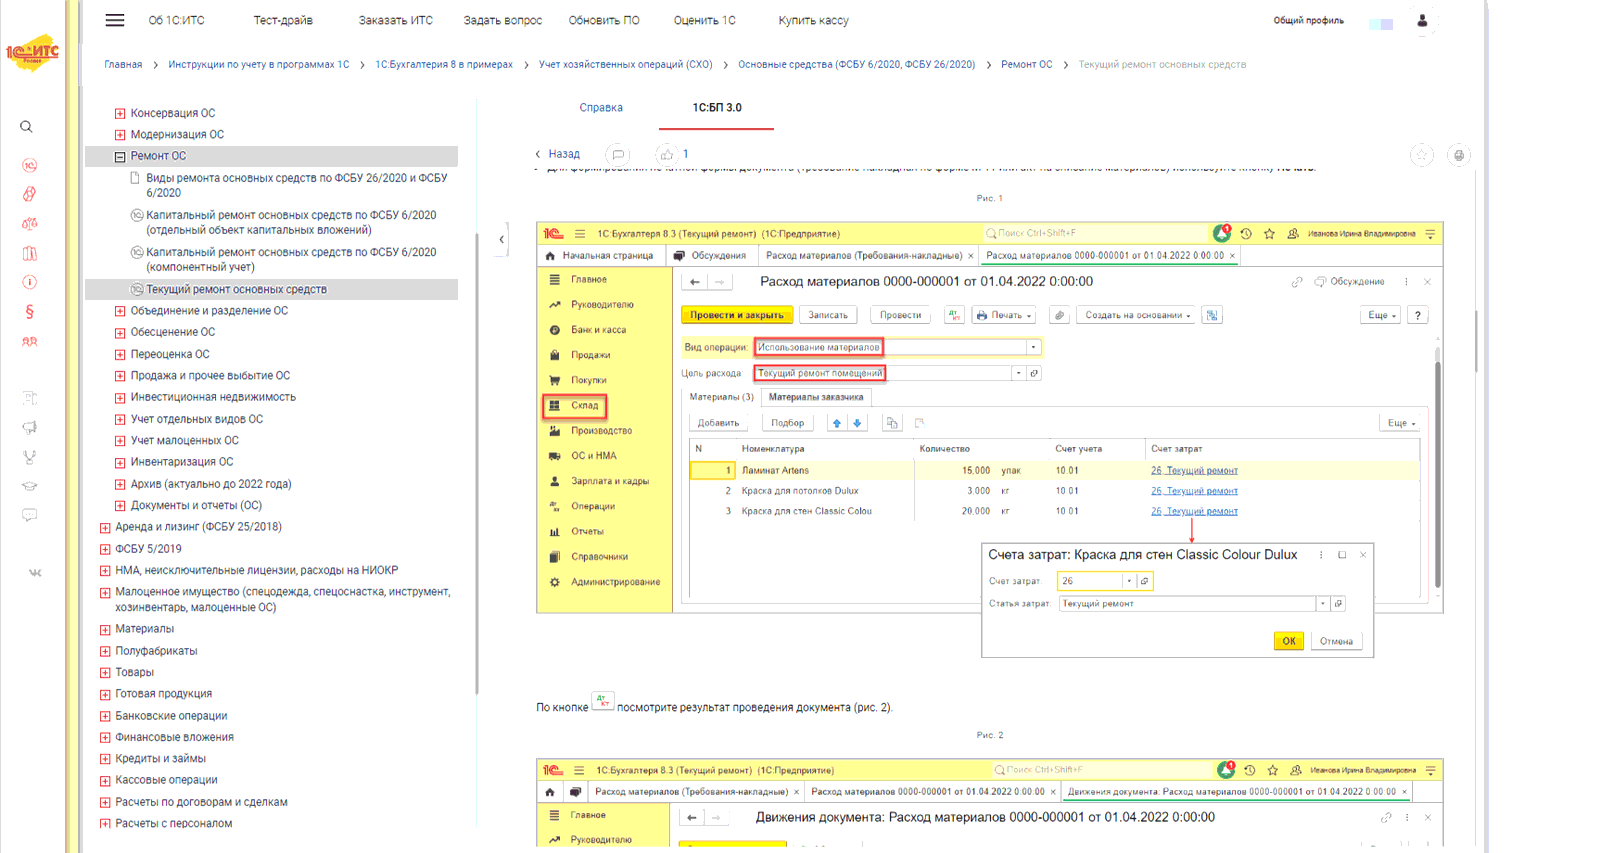Click the red 1С circle sidebar icon
Image resolution: width=1600 pixels, height=853 pixels.
[x=30, y=165]
